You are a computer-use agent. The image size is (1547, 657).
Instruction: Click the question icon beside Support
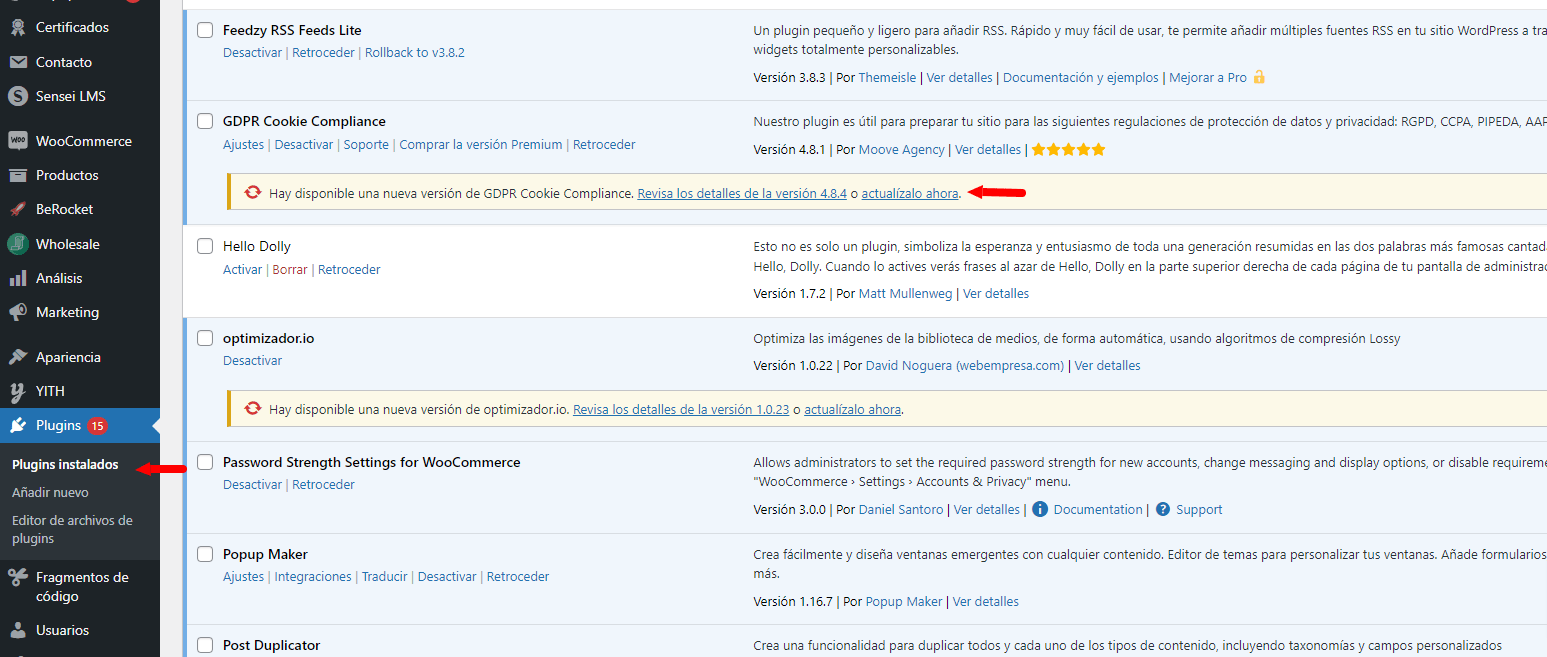(1163, 509)
